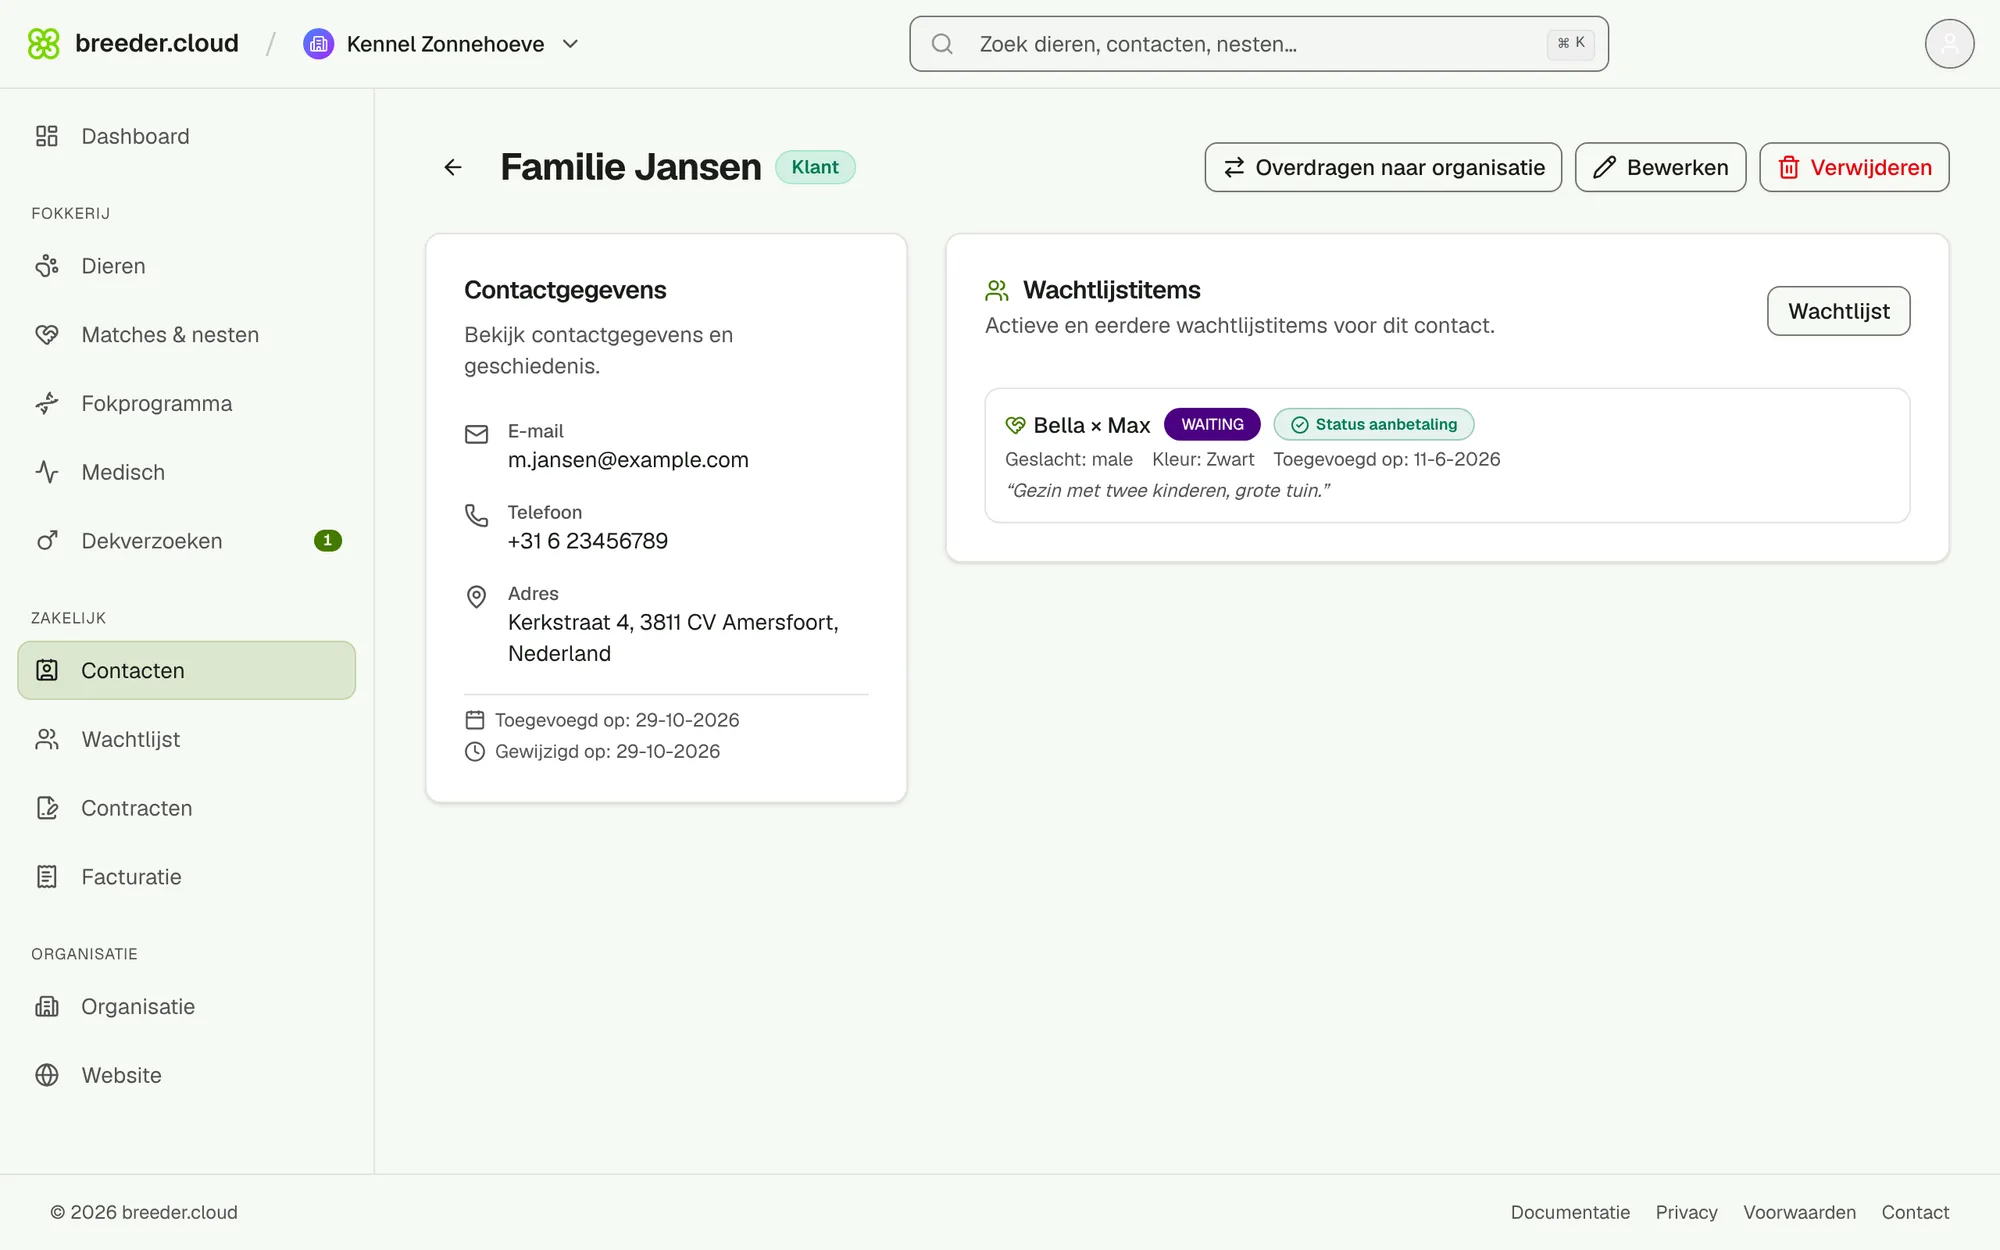Click the Contracten document icon
This screenshot has width=2000, height=1250.
click(47, 808)
